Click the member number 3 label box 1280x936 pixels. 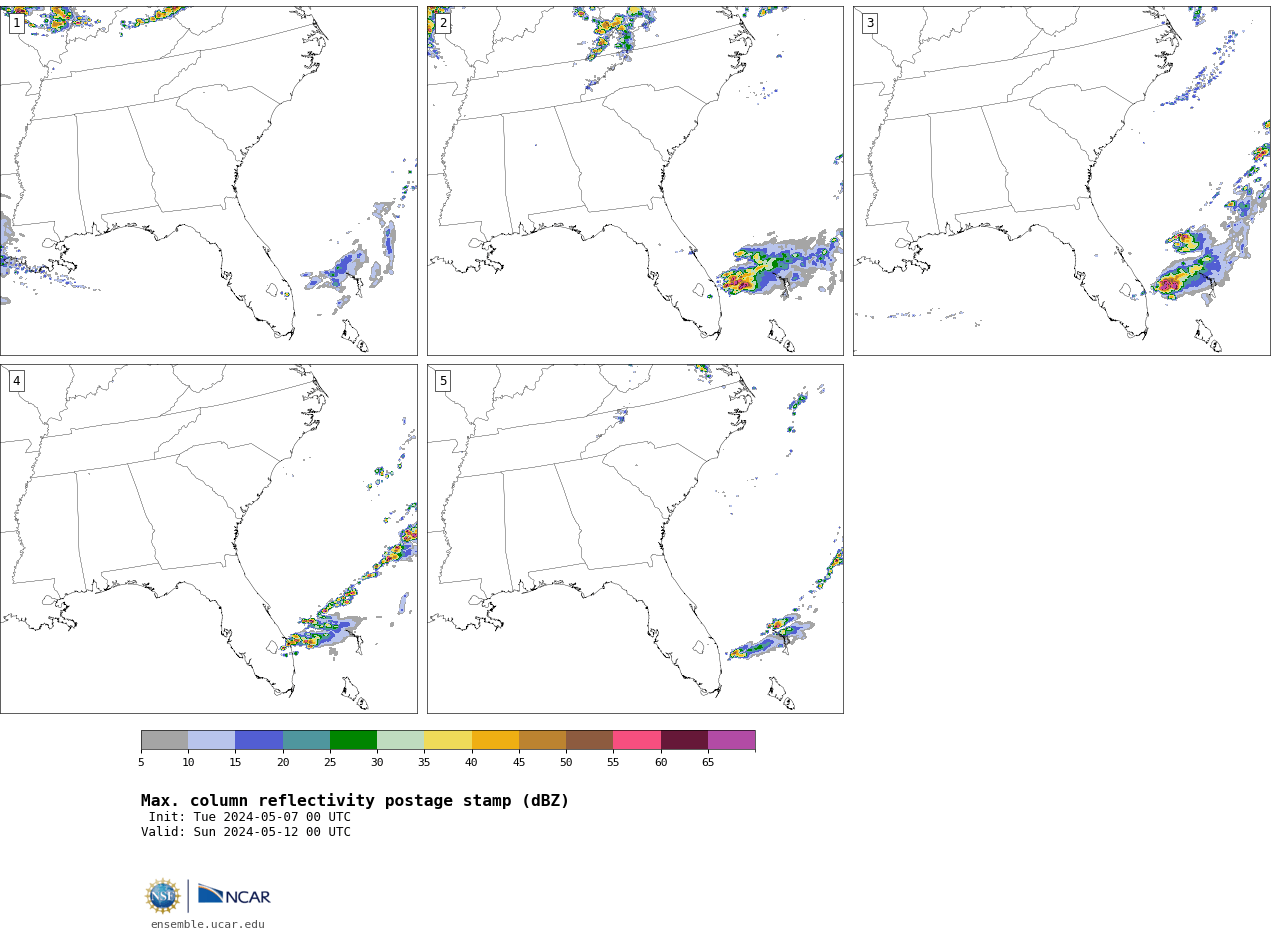869,23
